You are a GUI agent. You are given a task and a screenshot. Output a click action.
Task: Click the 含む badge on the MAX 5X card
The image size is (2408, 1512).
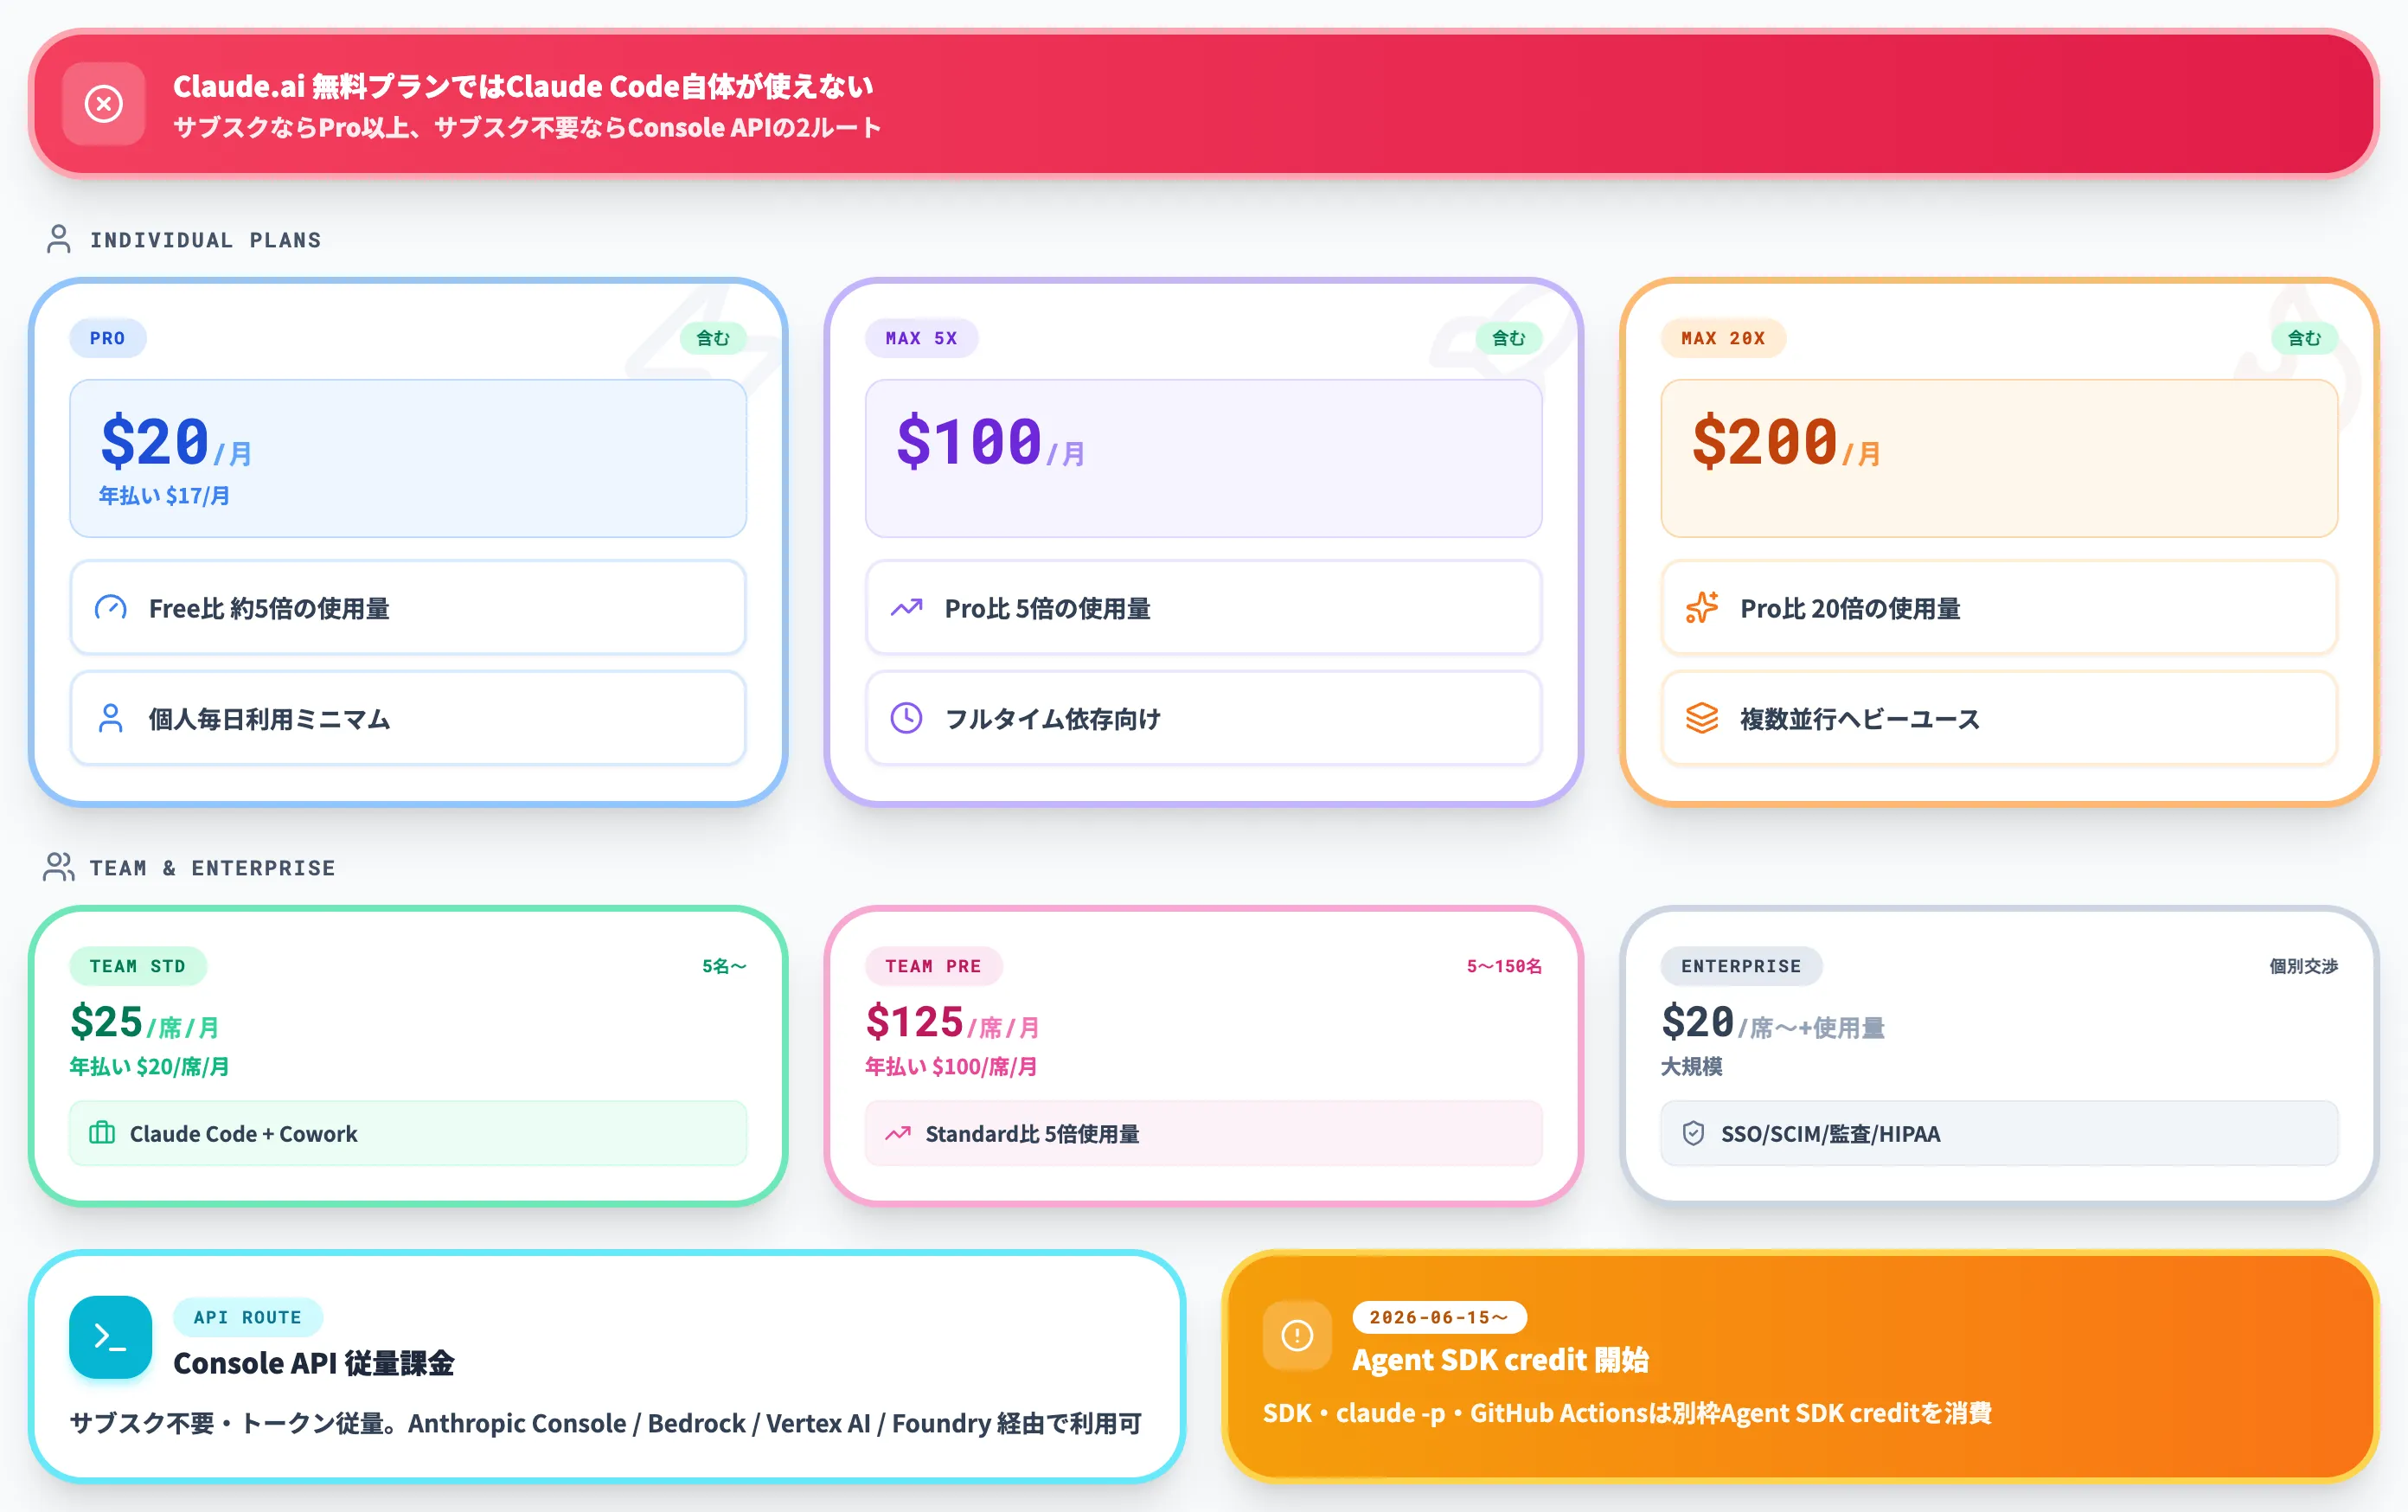(1509, 338)
